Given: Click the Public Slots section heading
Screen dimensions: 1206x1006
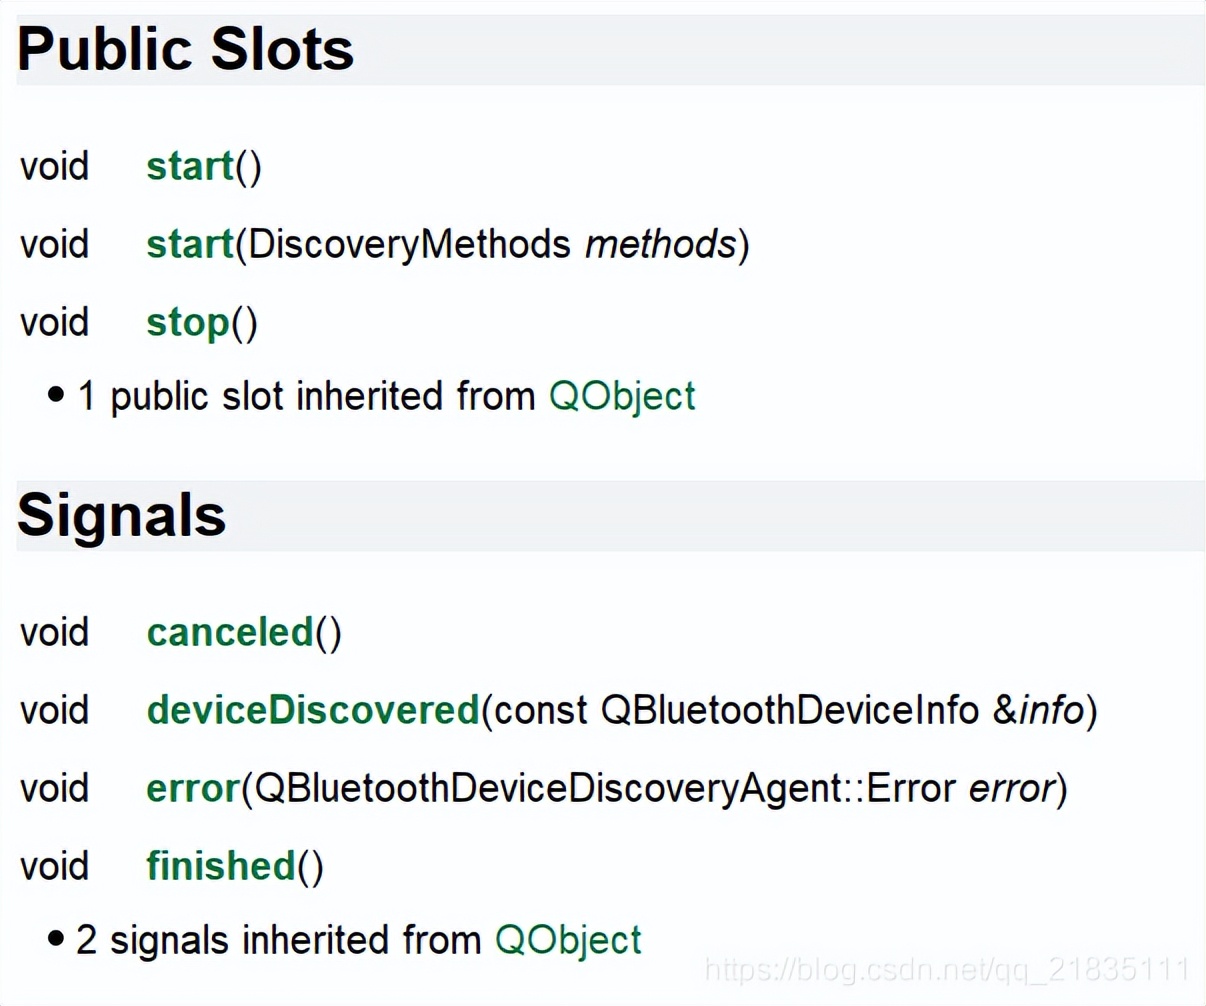Looking at the screenshot, I should 186,50.
